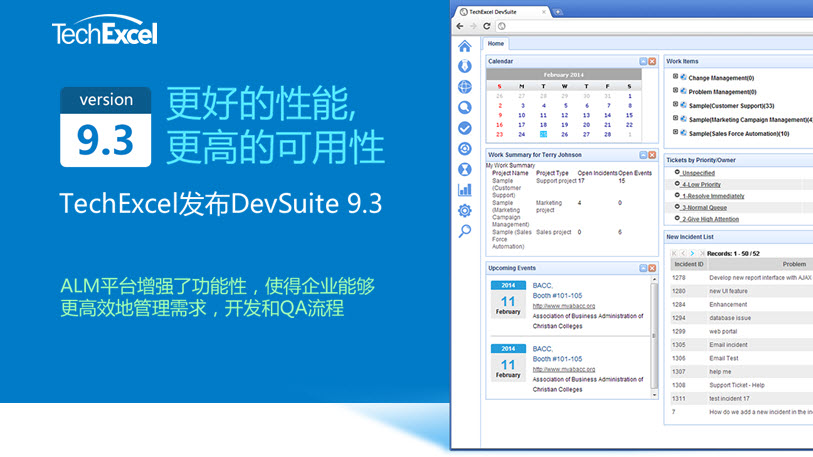Image resolution: width=813 pixels, height=457 pixels.
Task: Sort by the Problem column header
Action: coord(794,265)
